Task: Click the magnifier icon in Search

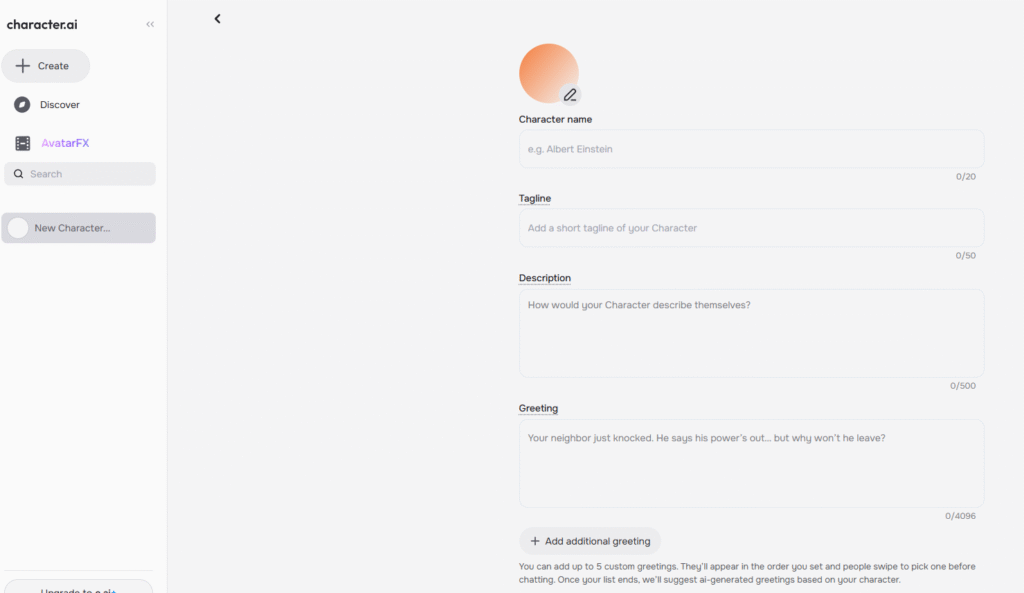Action: pyautogui.click(x=18, y=174)
